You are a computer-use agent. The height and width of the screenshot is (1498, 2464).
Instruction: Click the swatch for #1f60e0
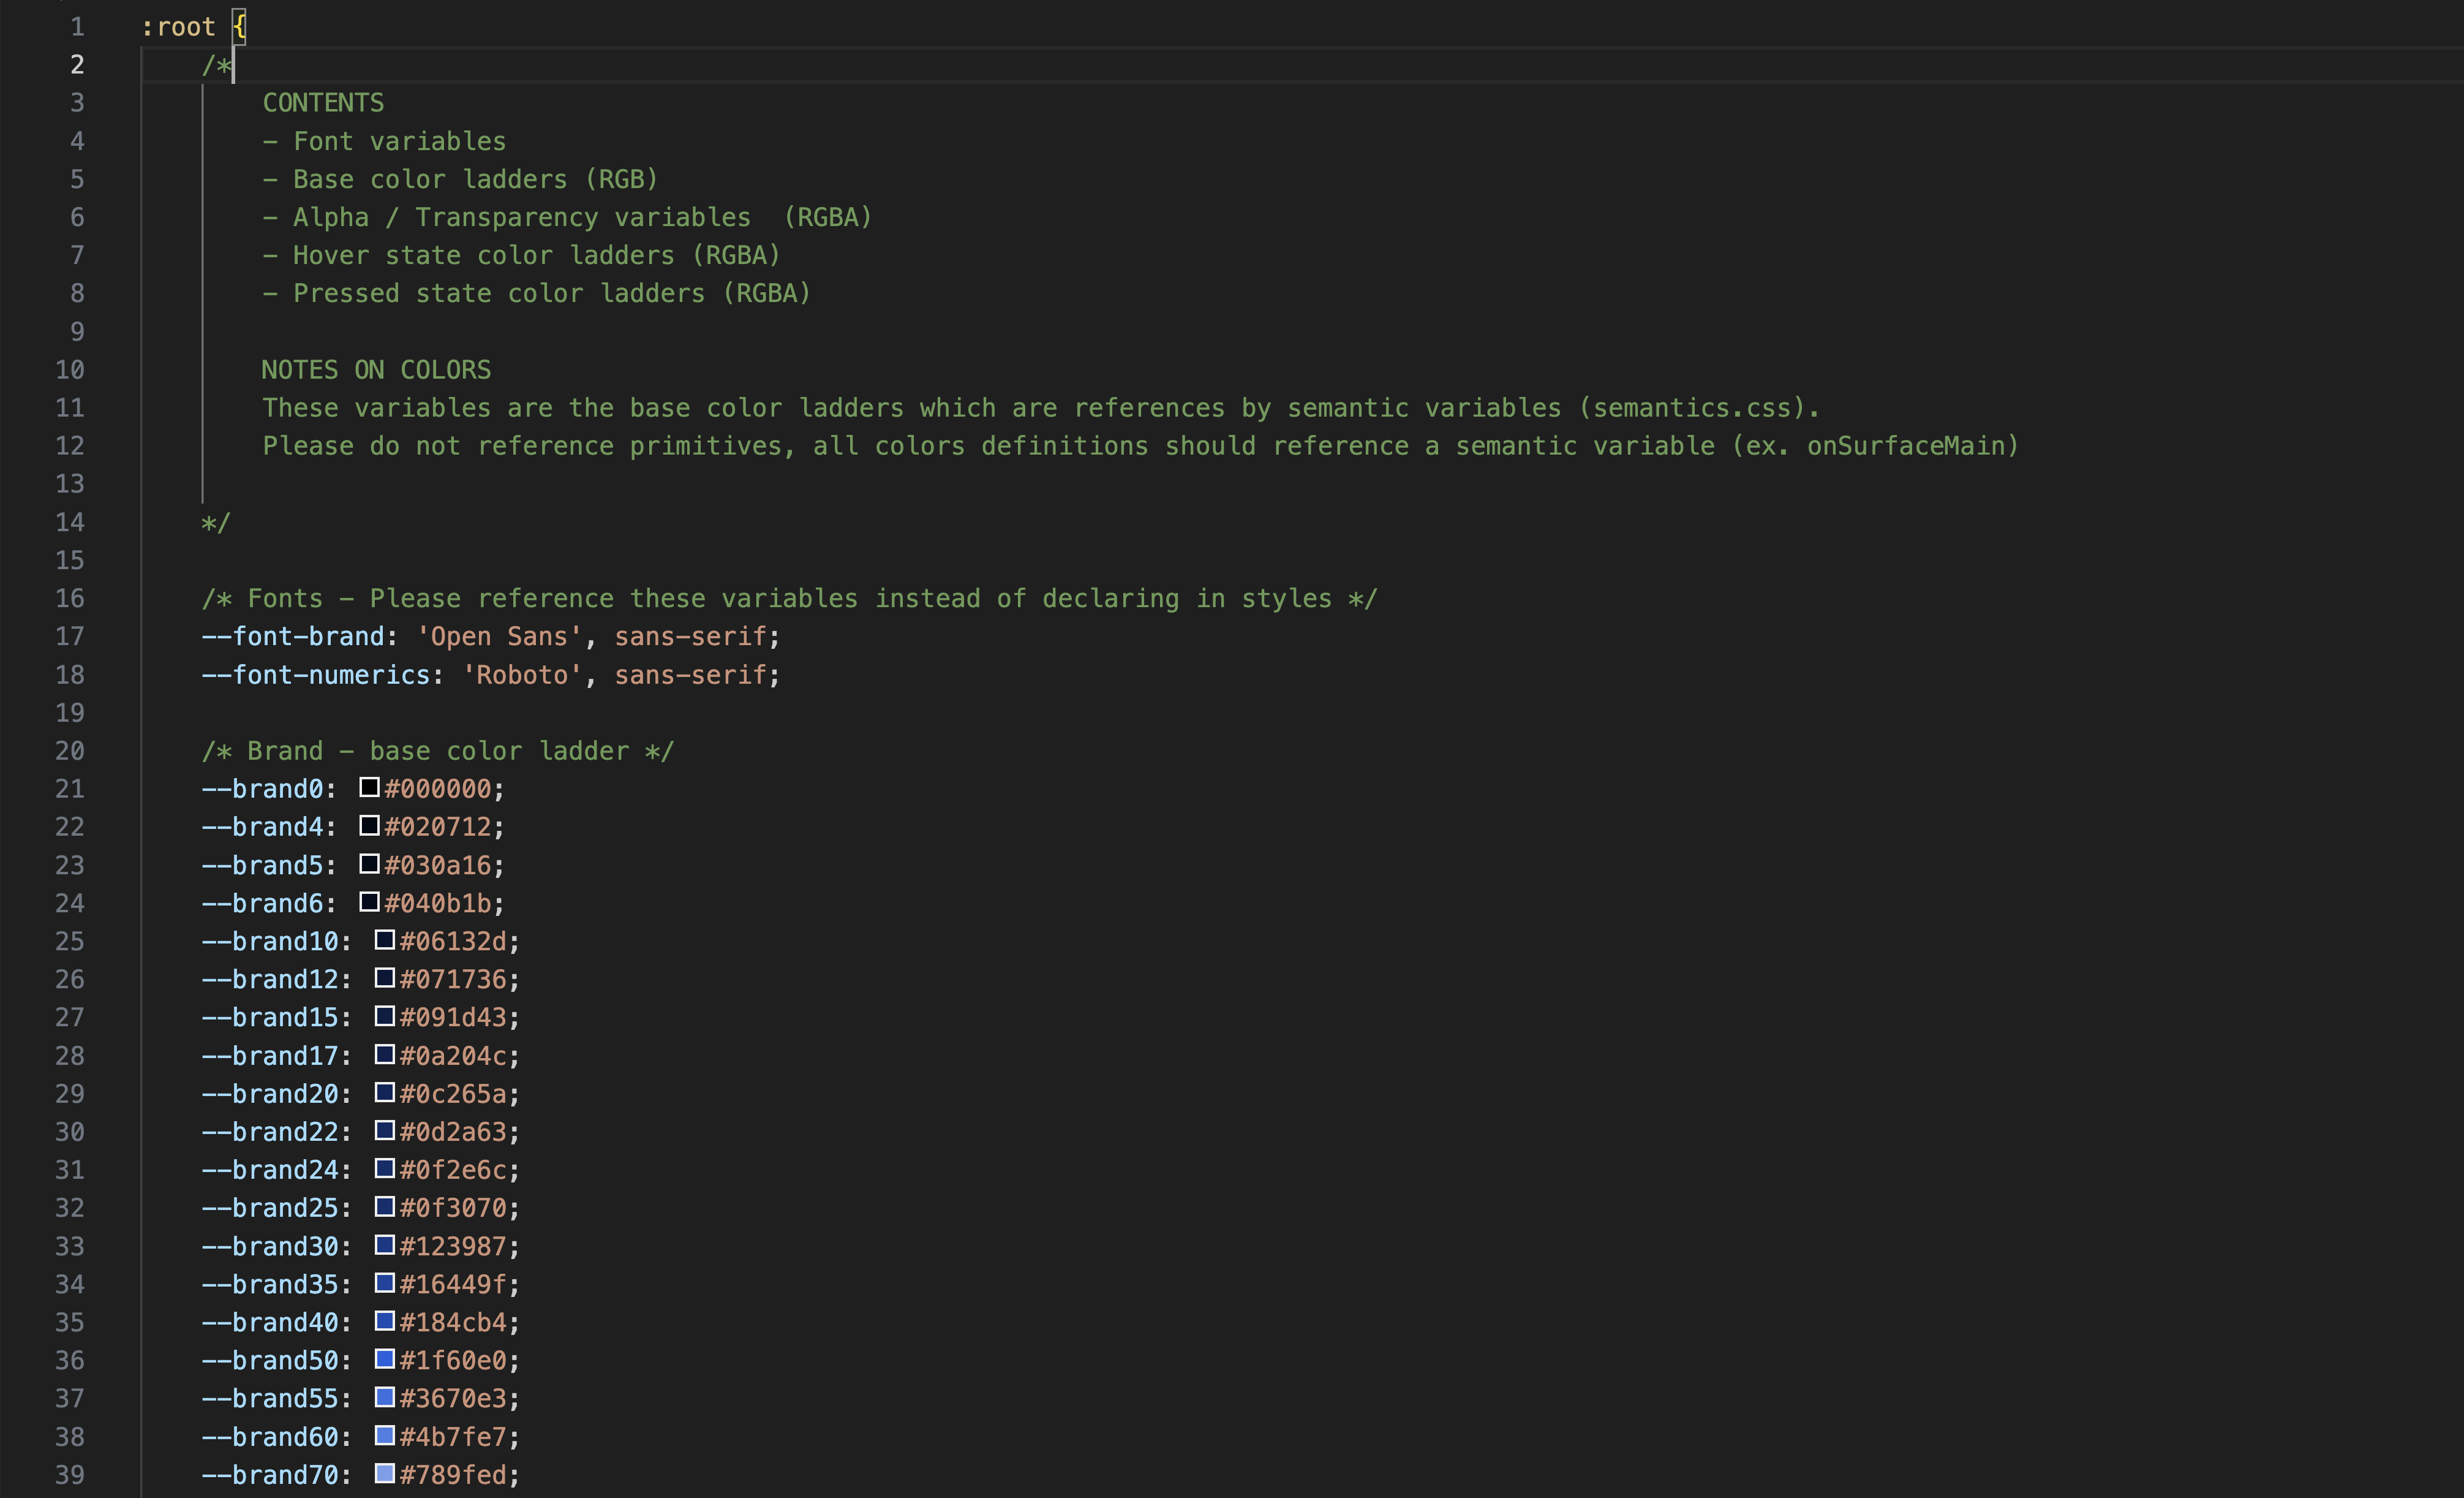384,1359
